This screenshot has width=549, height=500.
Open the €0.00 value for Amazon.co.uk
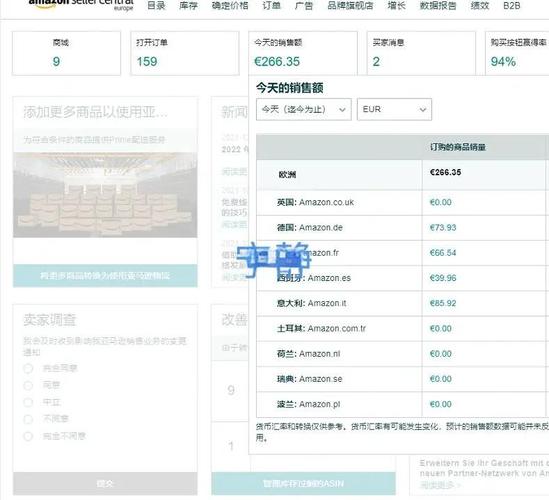pyautogui.click(x=440, y=202)
